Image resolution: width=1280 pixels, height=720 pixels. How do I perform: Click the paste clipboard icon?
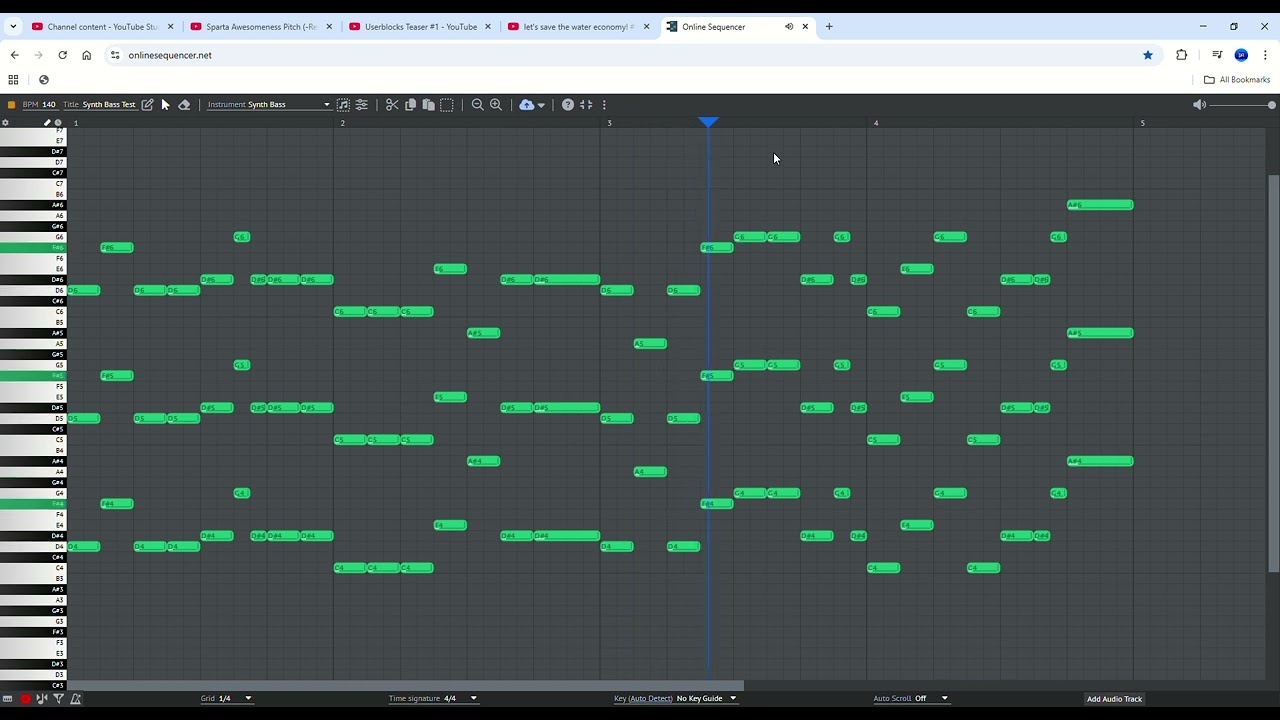(428, 104)
